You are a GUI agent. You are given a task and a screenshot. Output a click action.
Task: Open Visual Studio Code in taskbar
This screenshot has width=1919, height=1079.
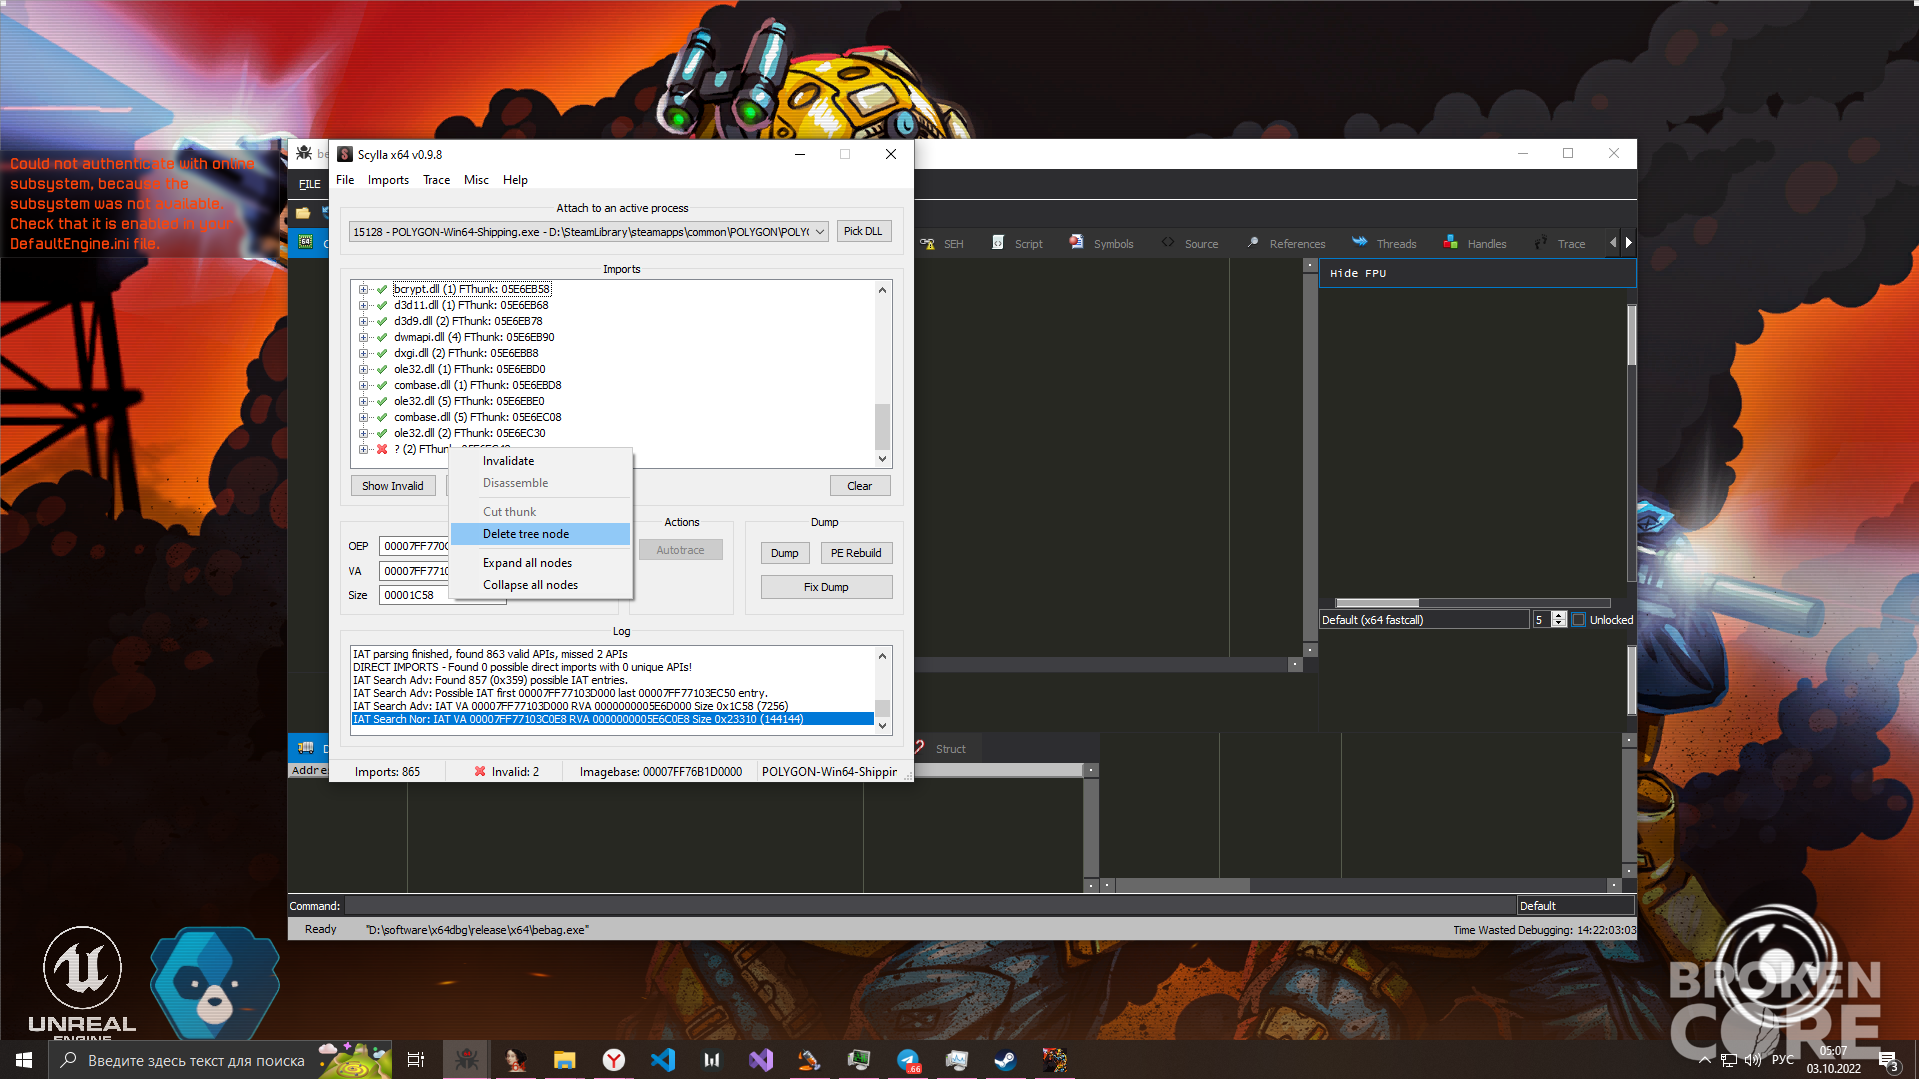tap(662, 1060)
